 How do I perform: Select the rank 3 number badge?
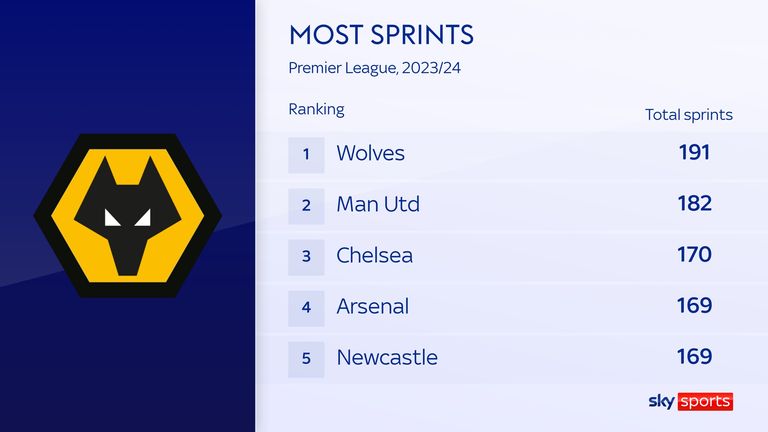pos(306,257)
